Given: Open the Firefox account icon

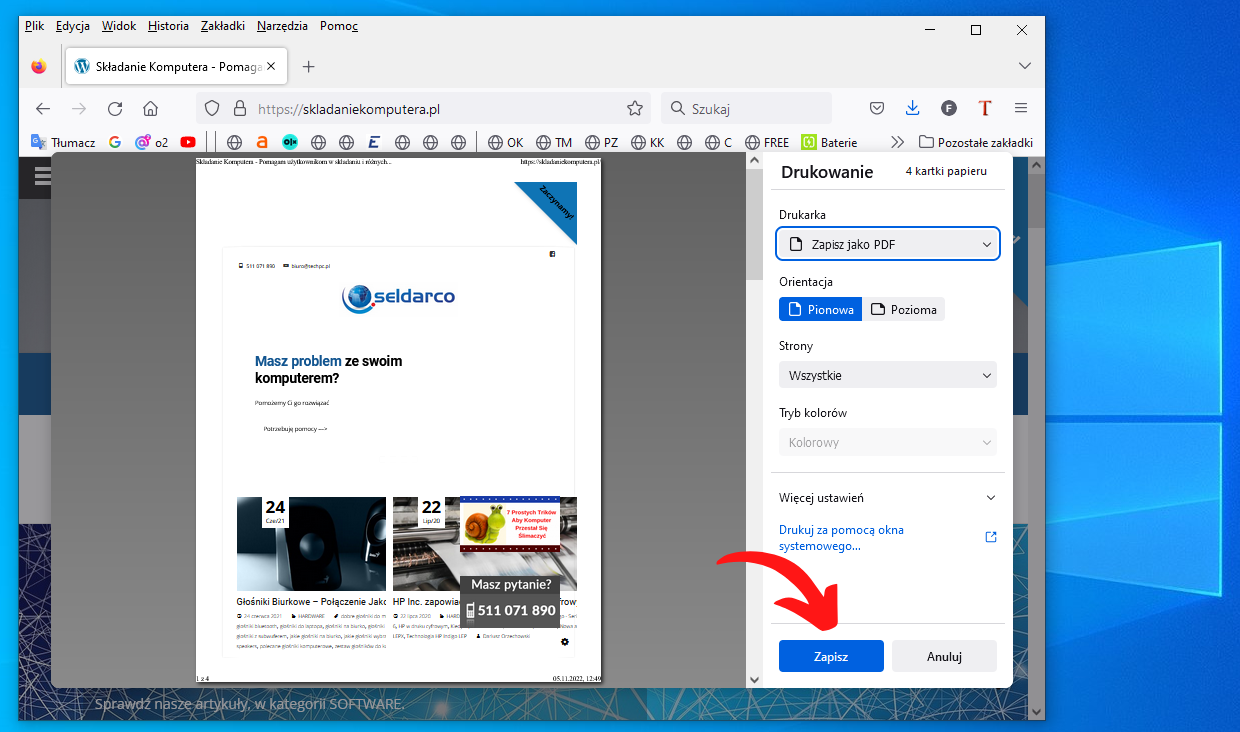Looking at the screenshot, I should pyautogui.click(x=949, y=108).
